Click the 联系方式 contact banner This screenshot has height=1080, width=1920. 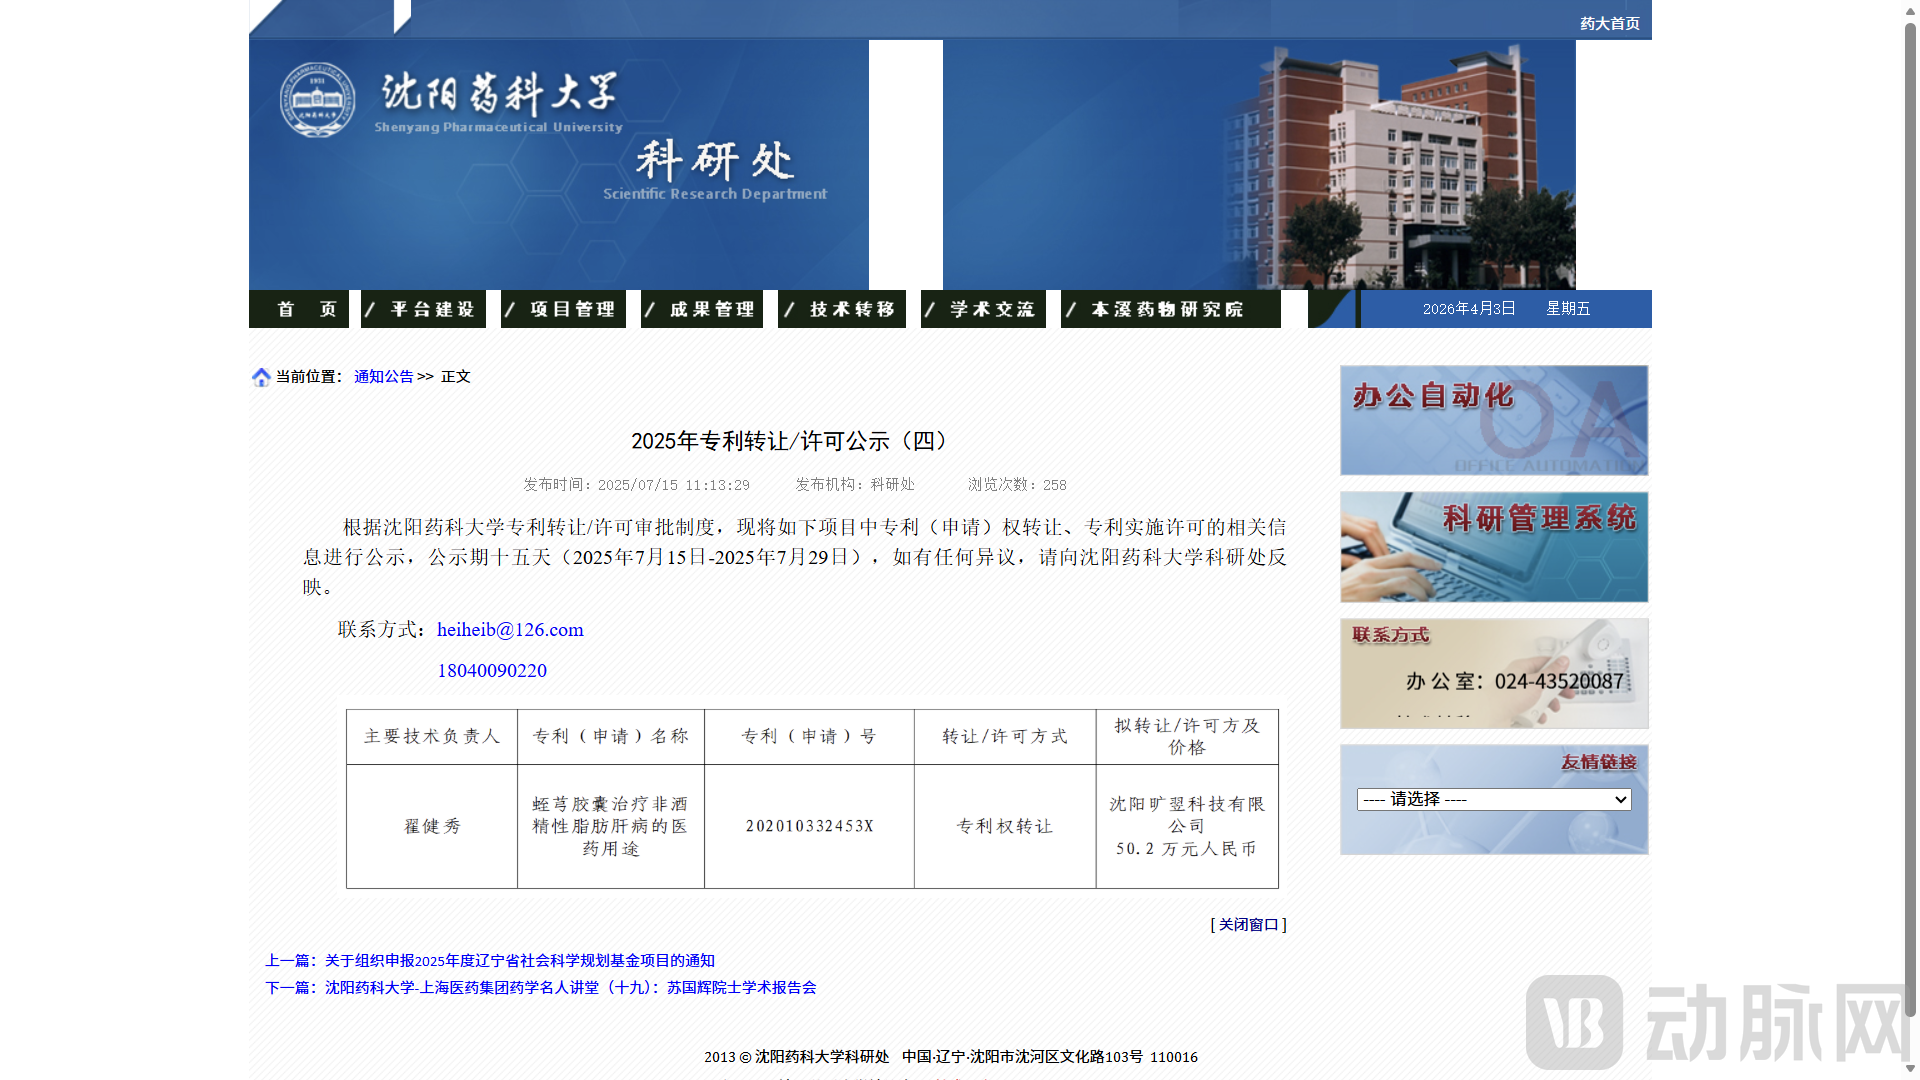(1492, 672)
